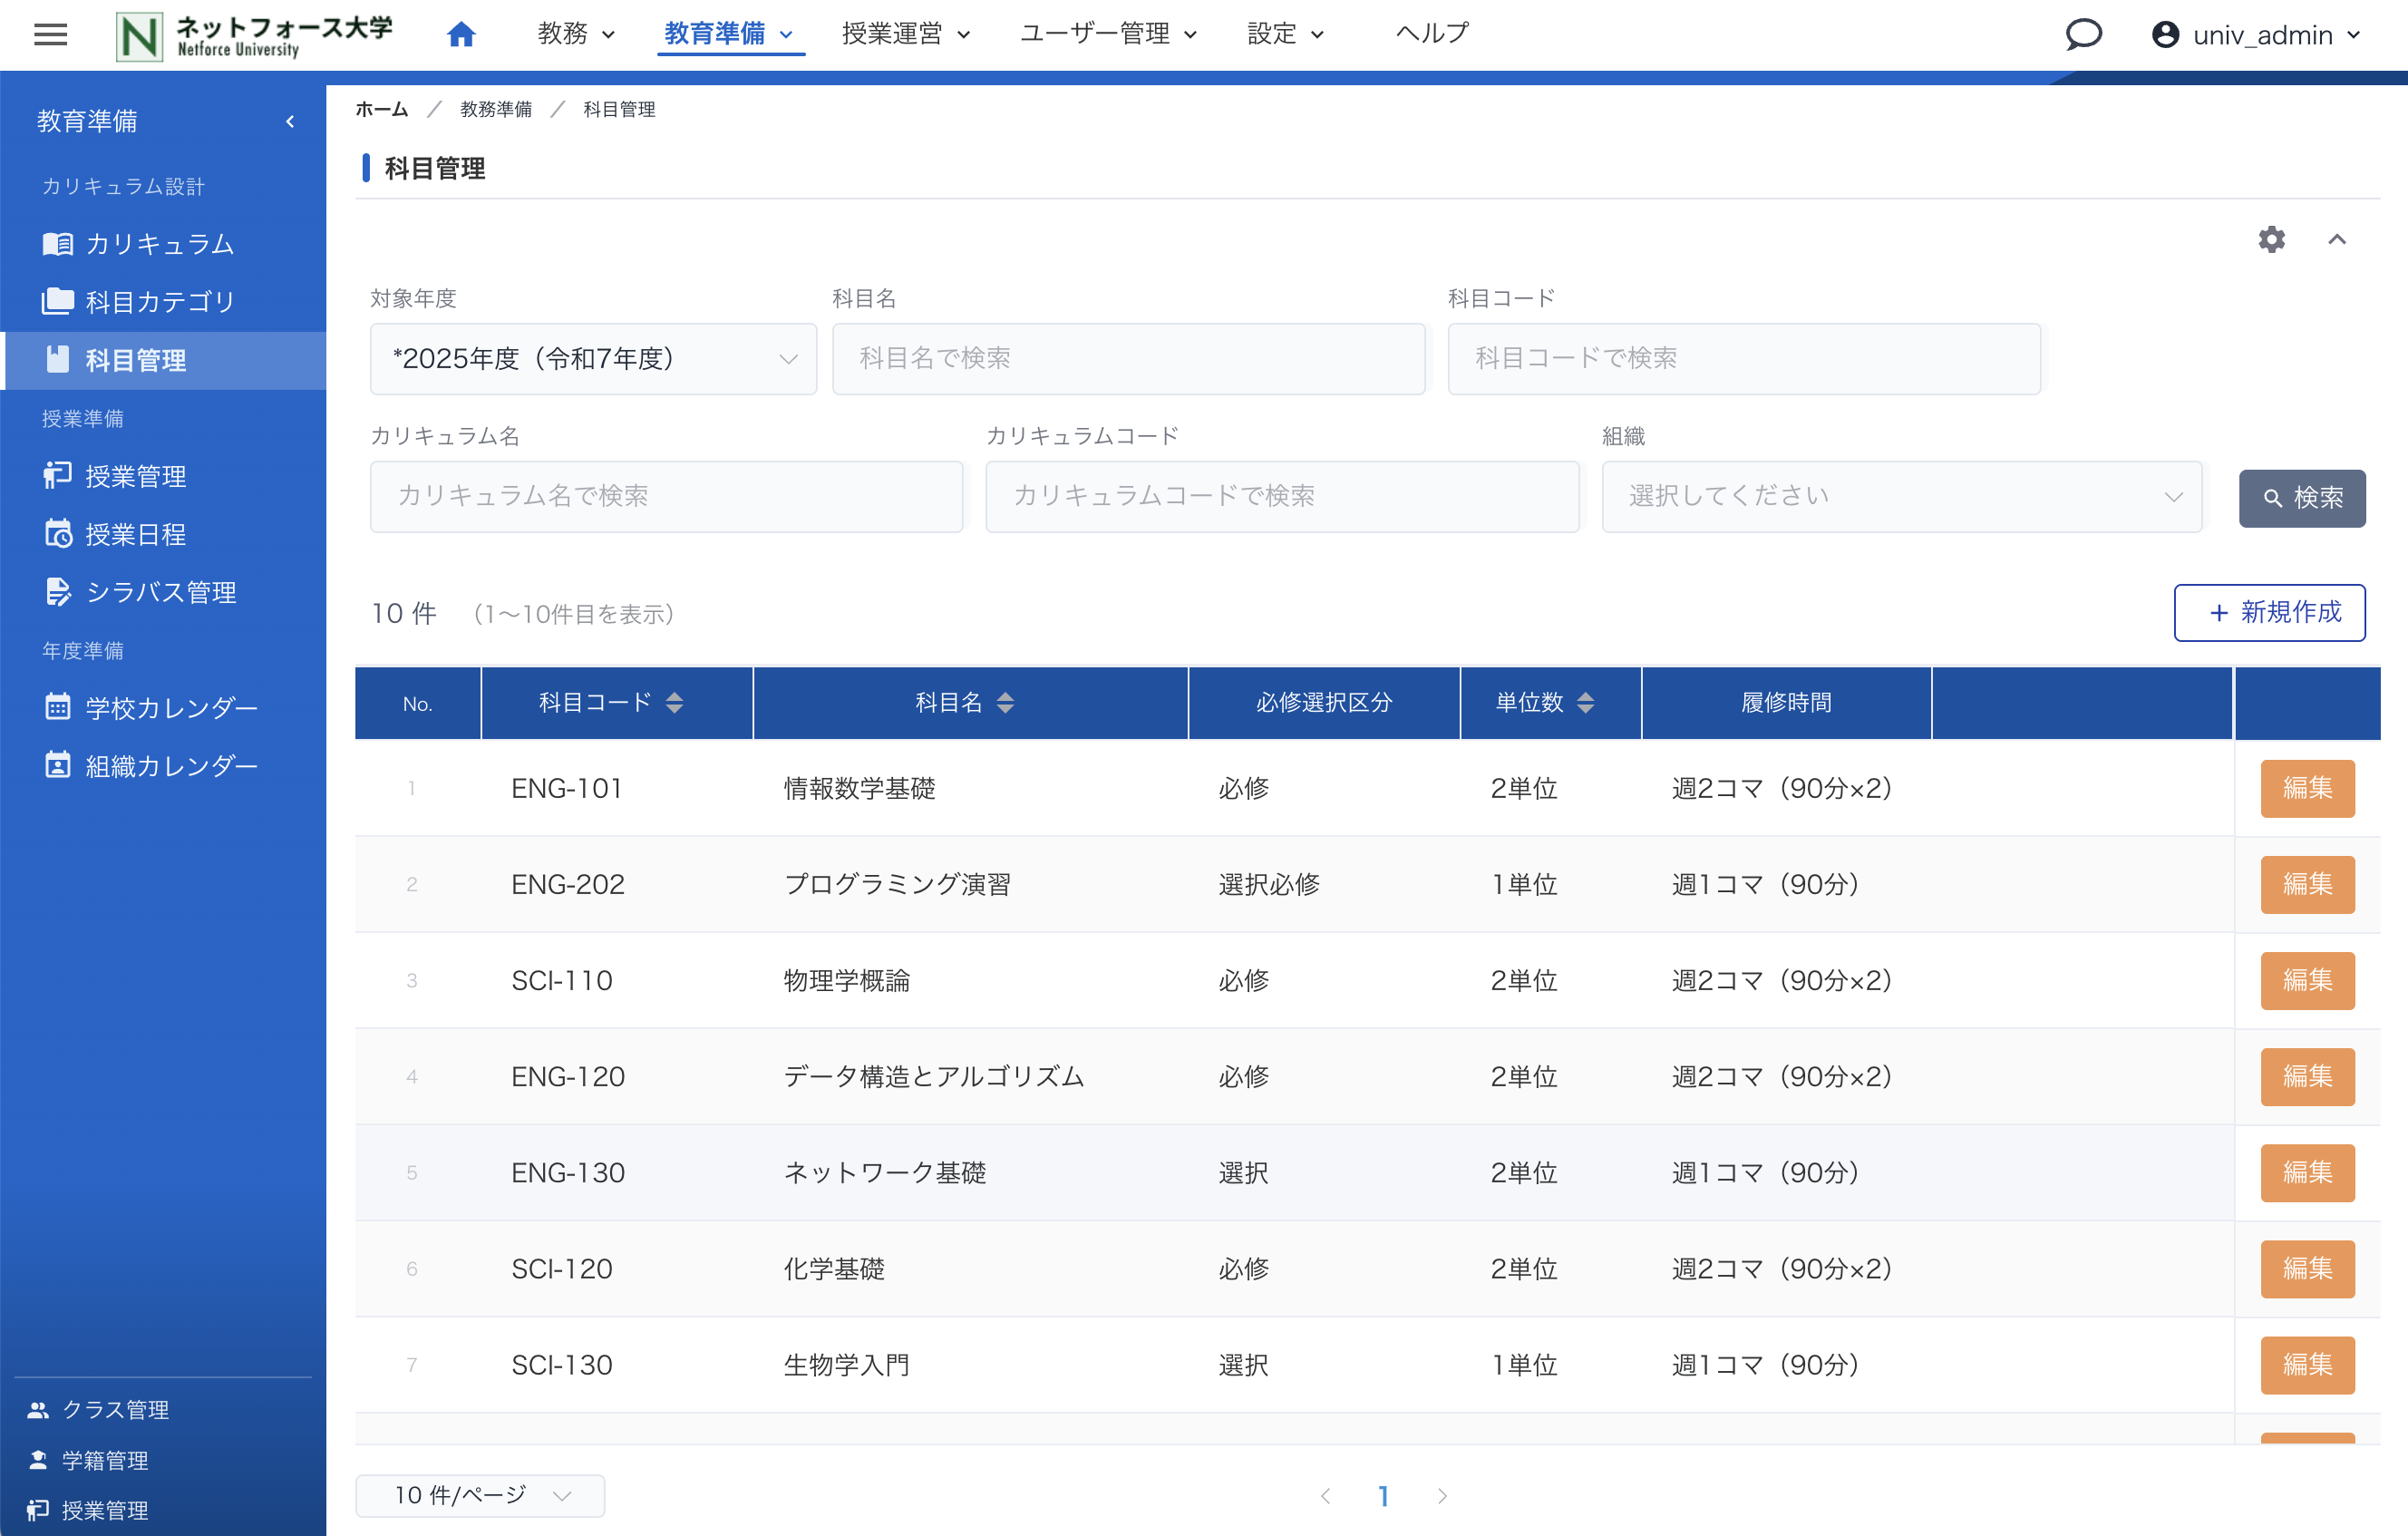Toggle sorting on the 単位数 column
Image resolution: width=2408 pixels, height=1536 pixels.
pyautogui.click(x=1585, y=702)
